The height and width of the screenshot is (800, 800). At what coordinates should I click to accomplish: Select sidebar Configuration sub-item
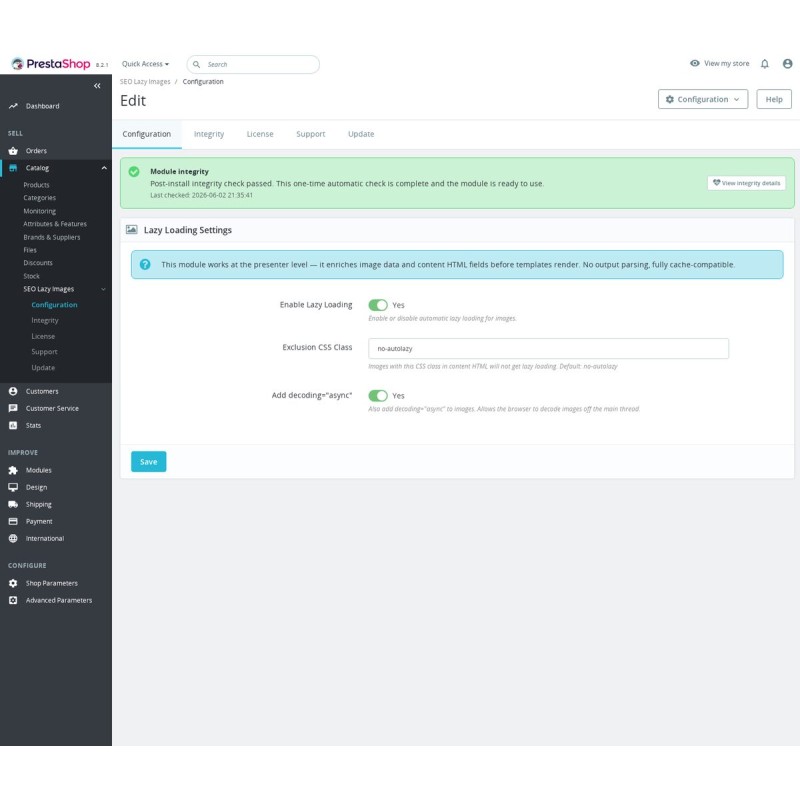(x=54, y=305)
